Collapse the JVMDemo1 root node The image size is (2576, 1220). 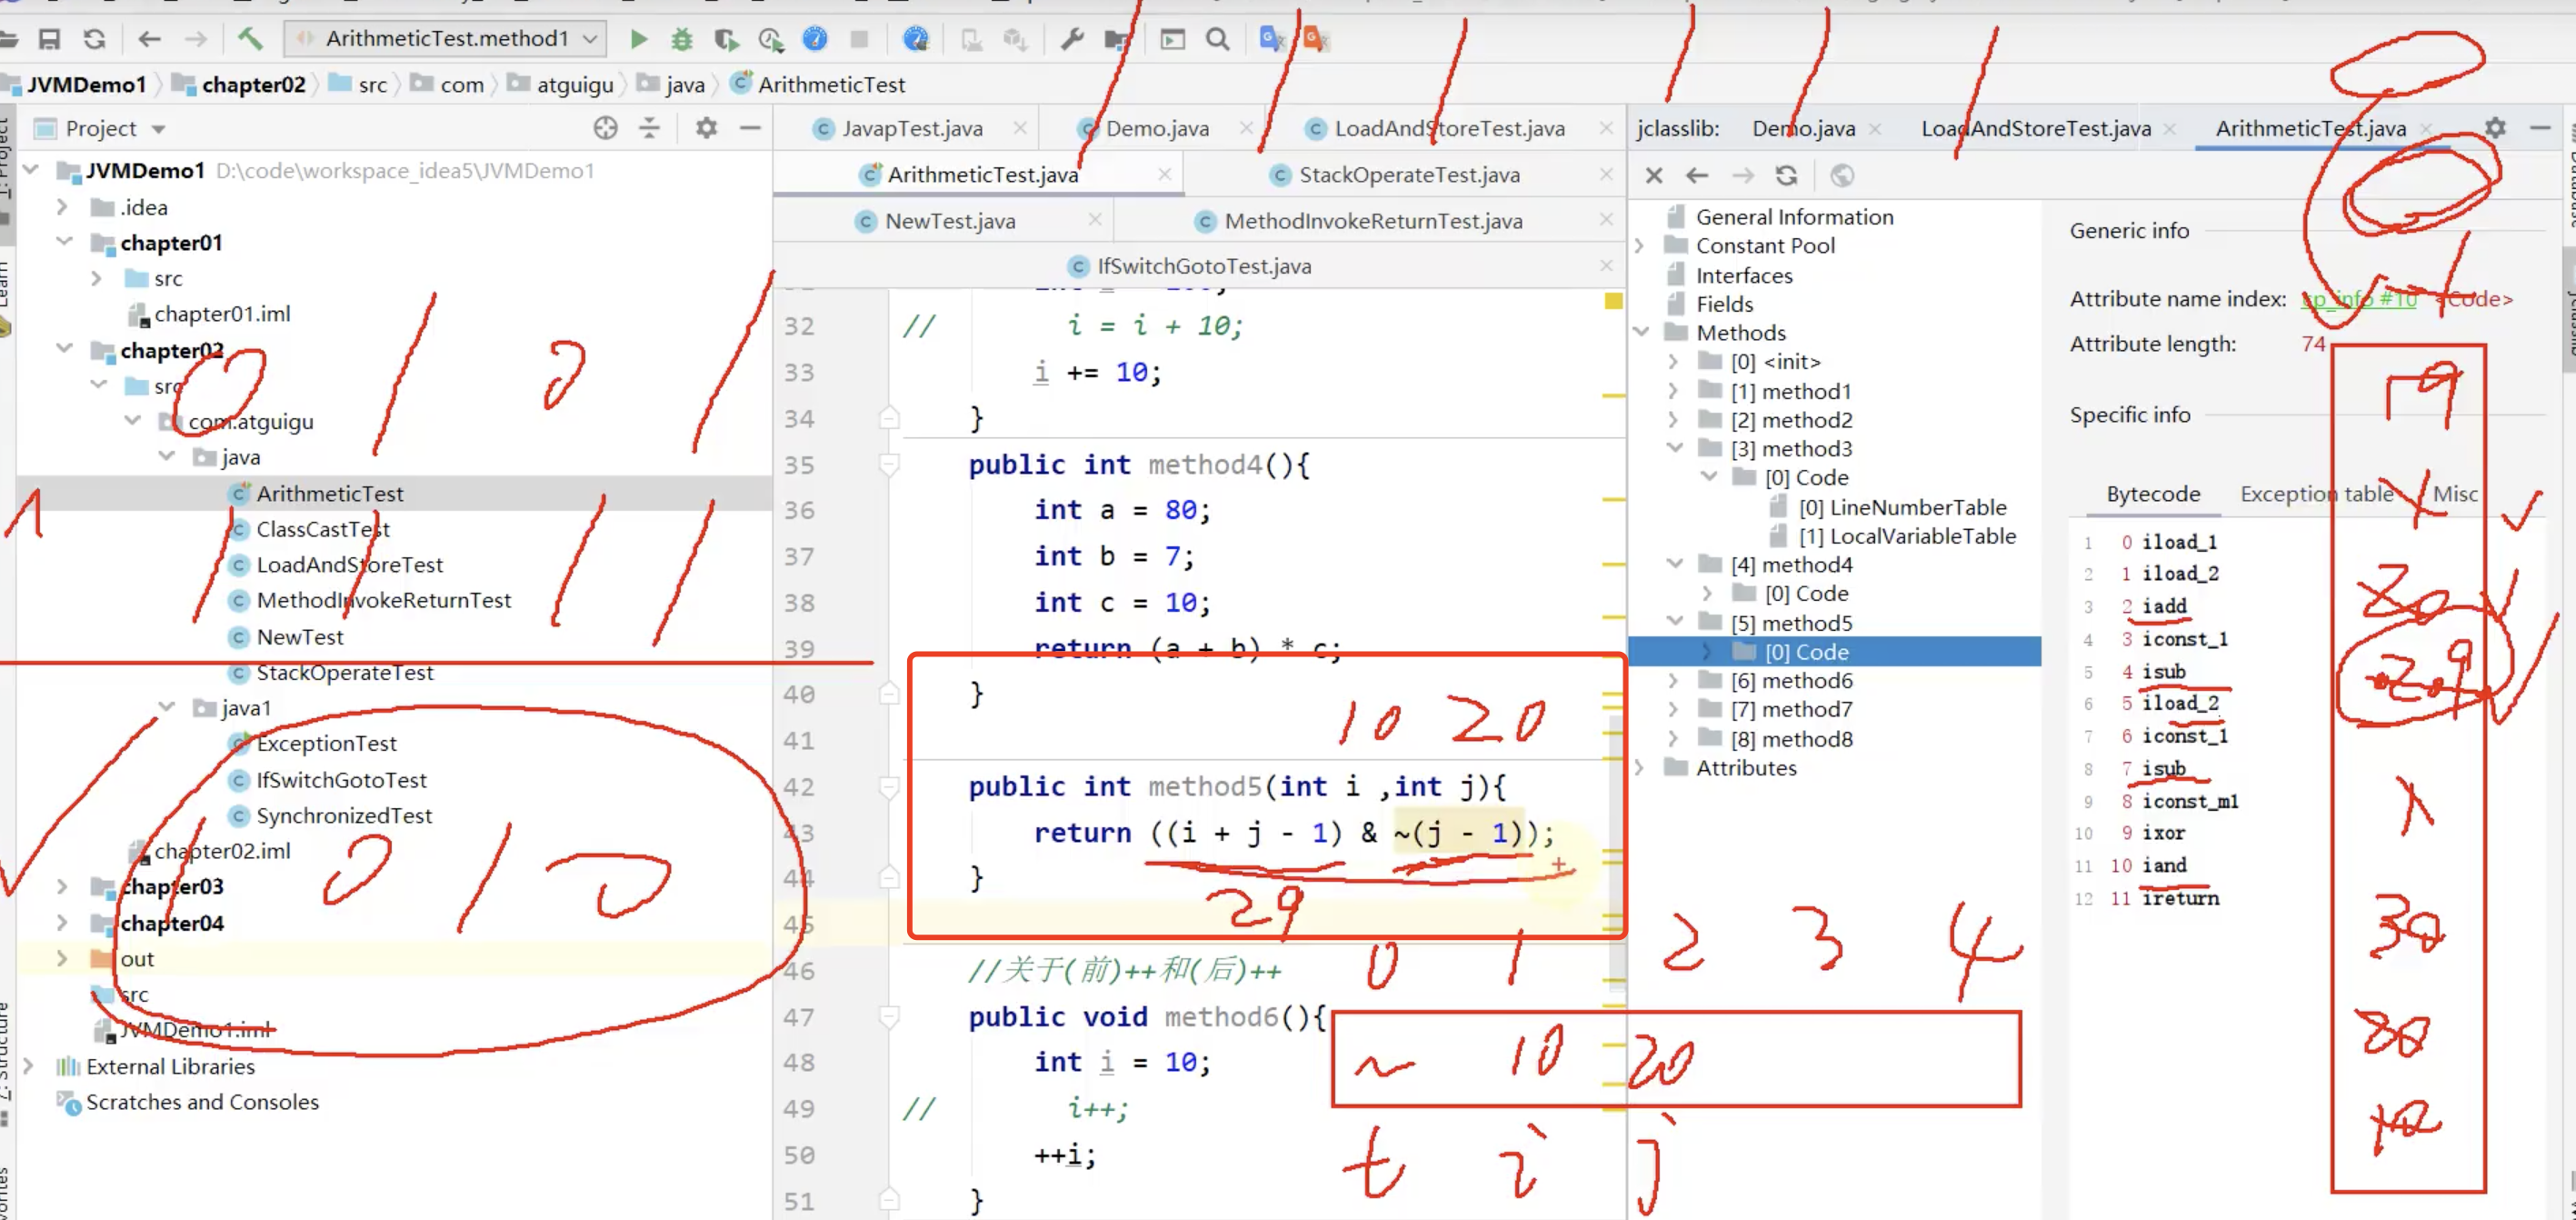pos(31,170)
